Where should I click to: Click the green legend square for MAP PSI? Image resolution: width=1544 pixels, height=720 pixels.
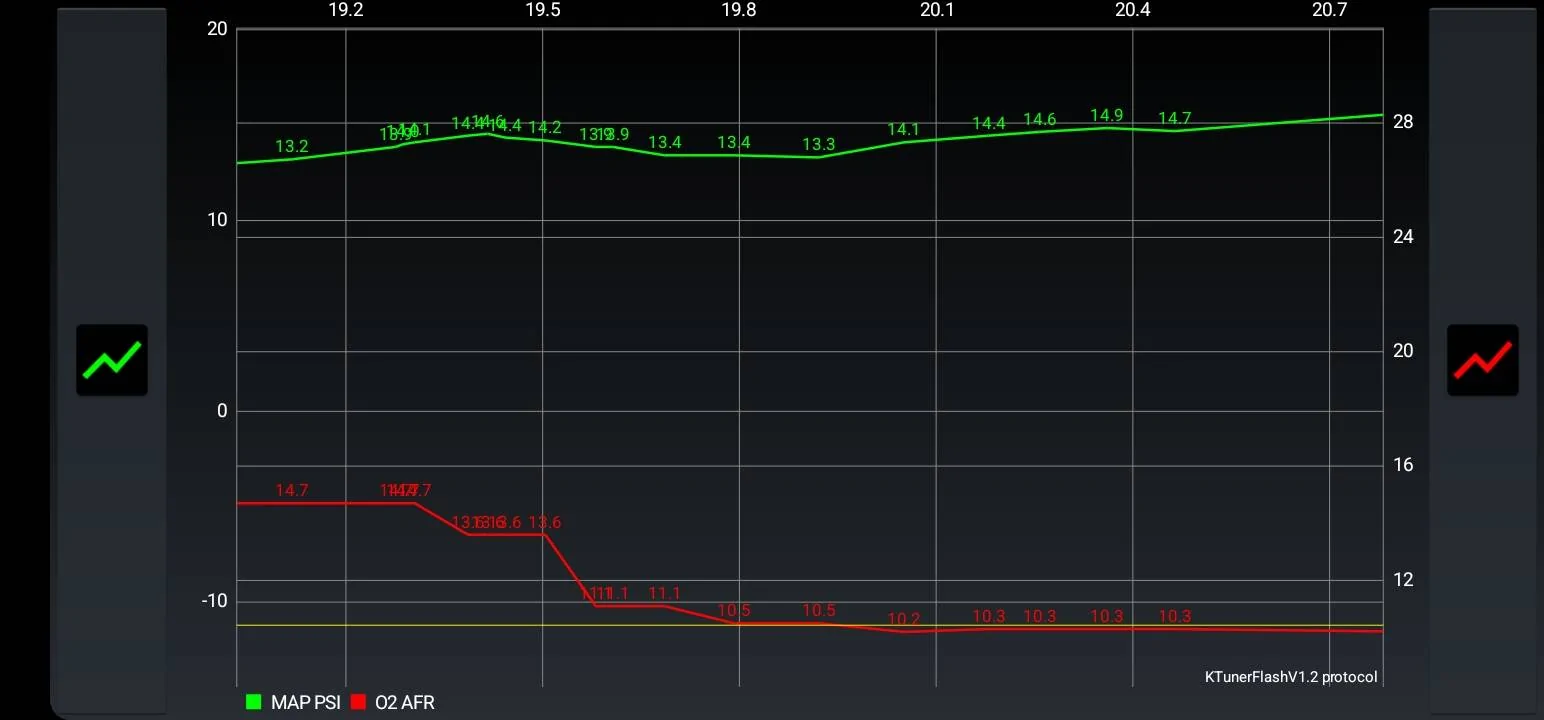253,702
